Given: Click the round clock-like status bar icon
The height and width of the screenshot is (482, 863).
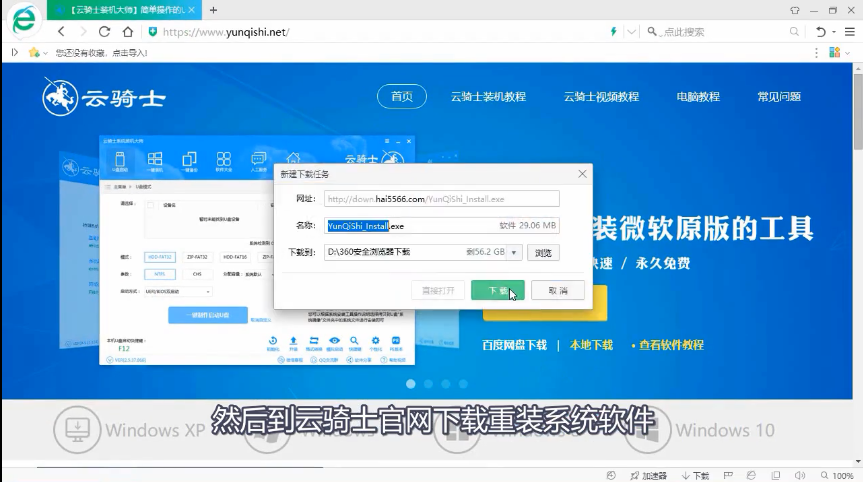Looking at the screenshot, I should pyautogui.click(x=611, y=475).
